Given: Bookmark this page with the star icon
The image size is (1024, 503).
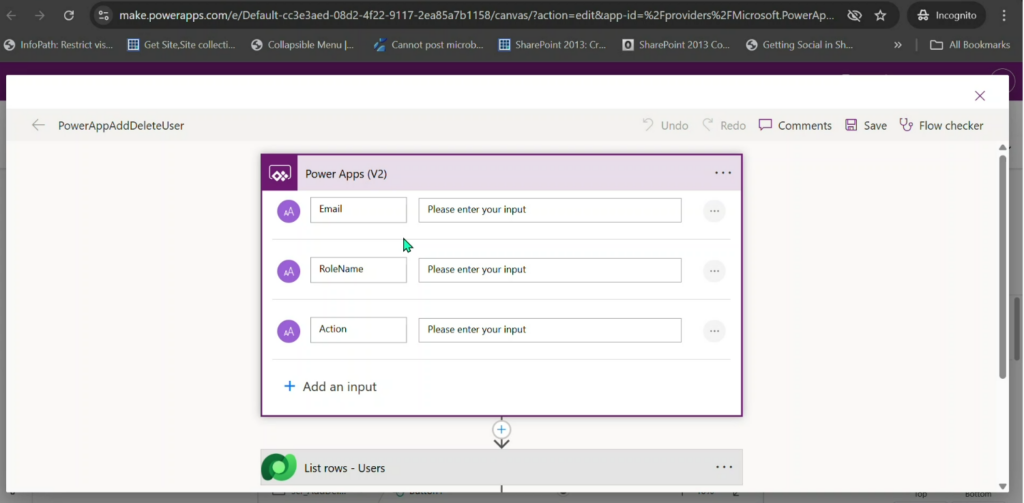Looking at the screenshot, I should pos(880,15).
